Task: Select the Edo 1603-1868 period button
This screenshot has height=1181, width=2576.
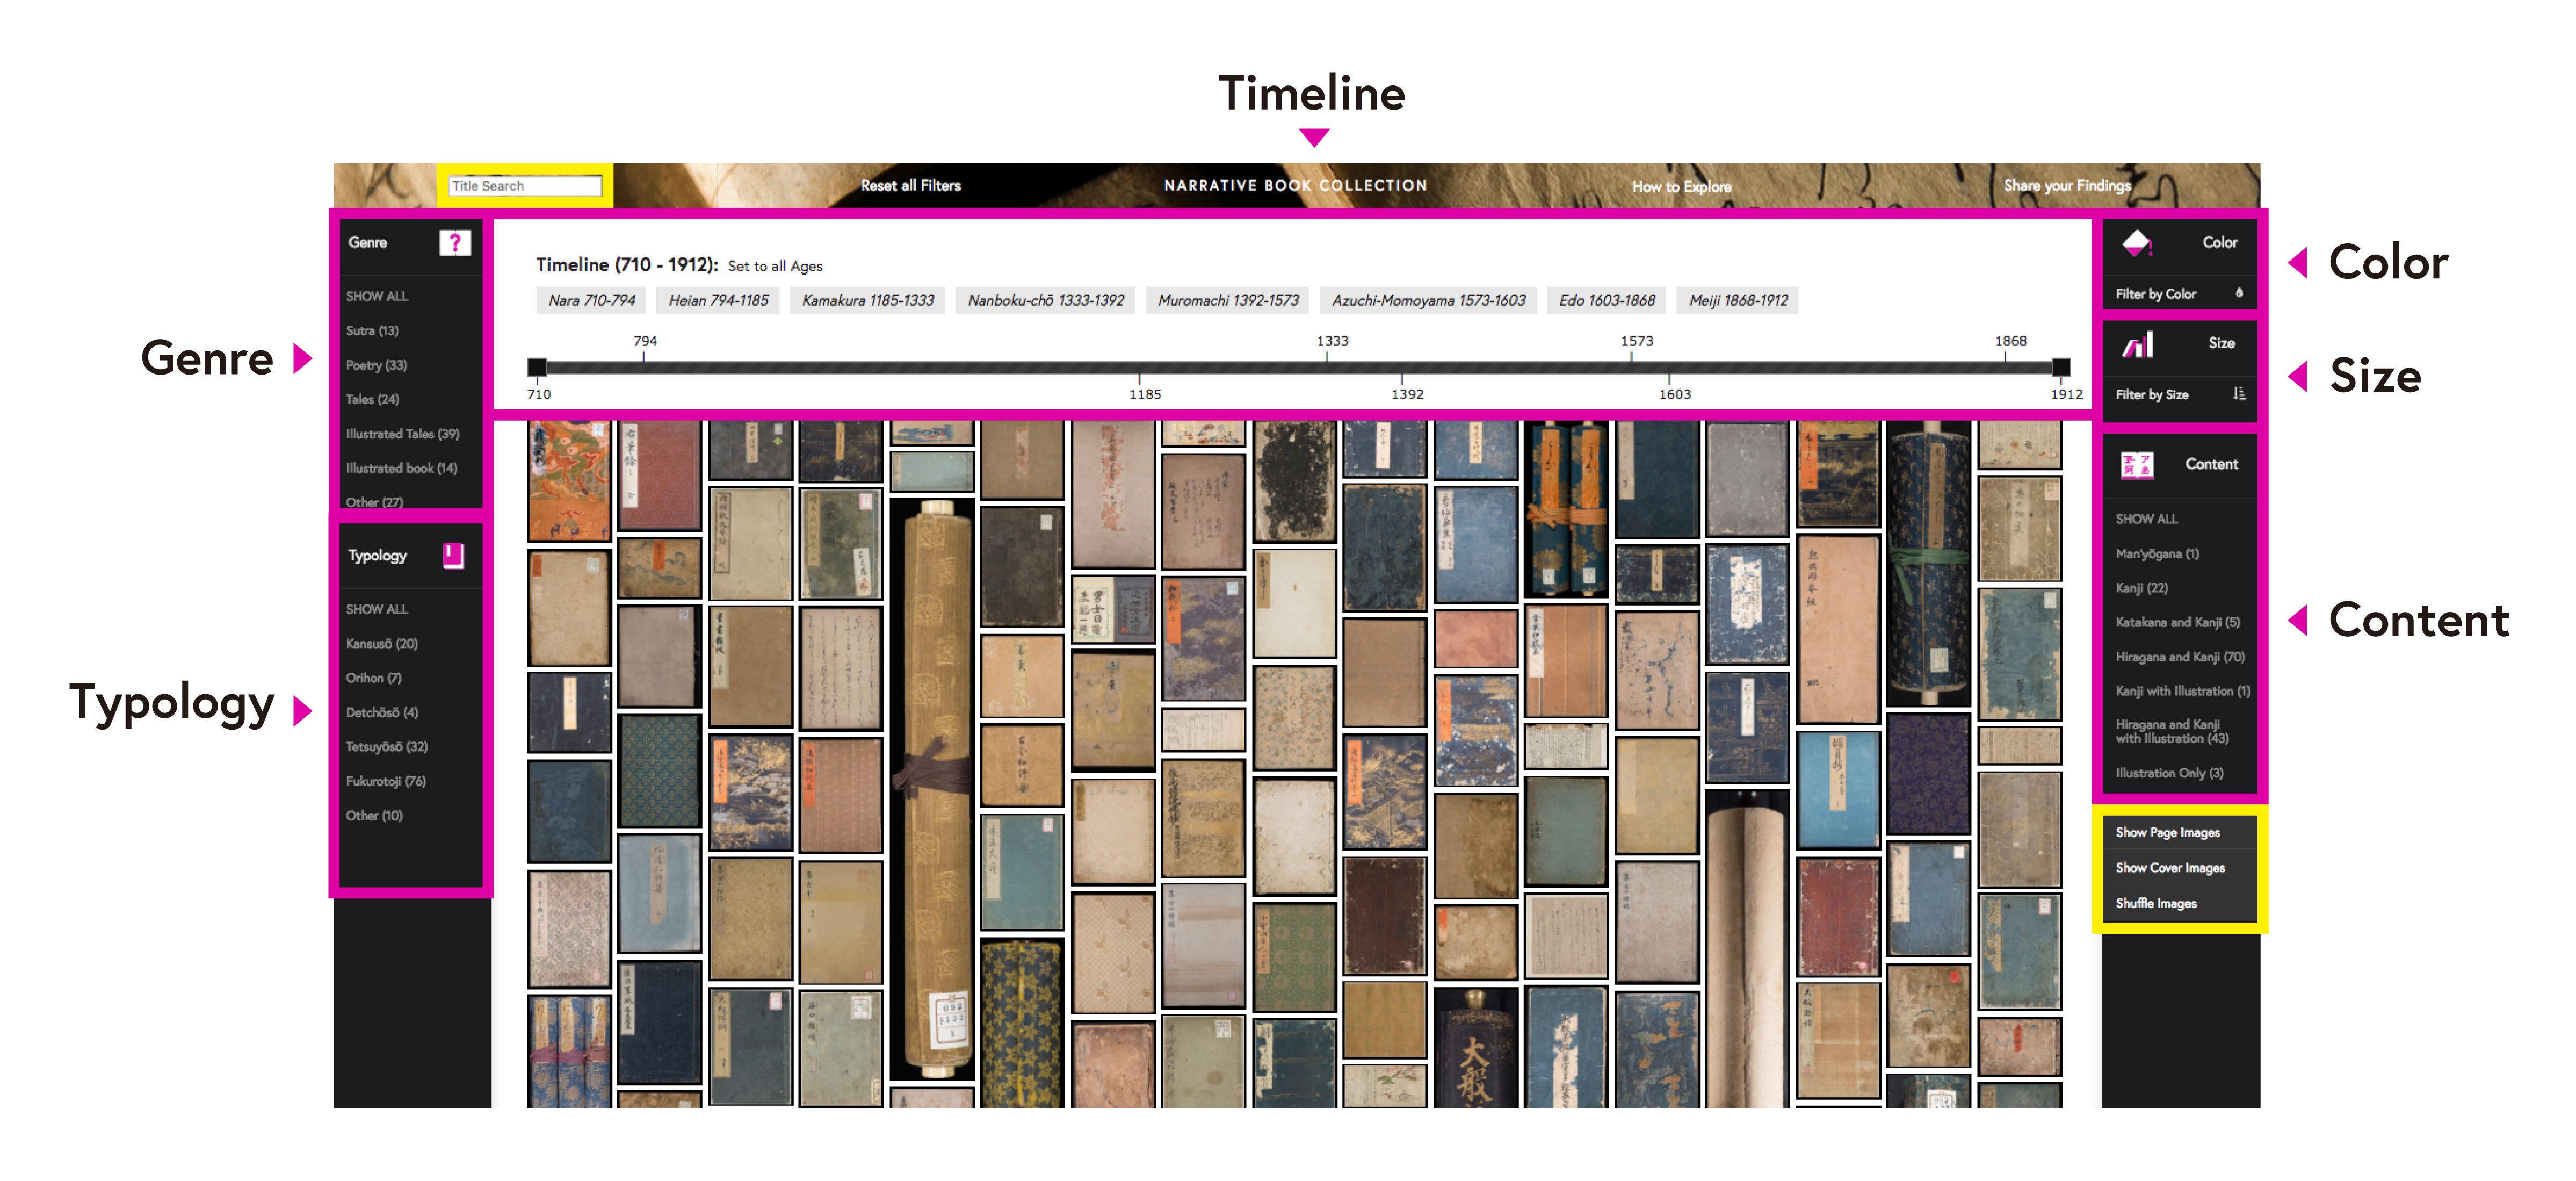Action: click(x=1606, y=301)
